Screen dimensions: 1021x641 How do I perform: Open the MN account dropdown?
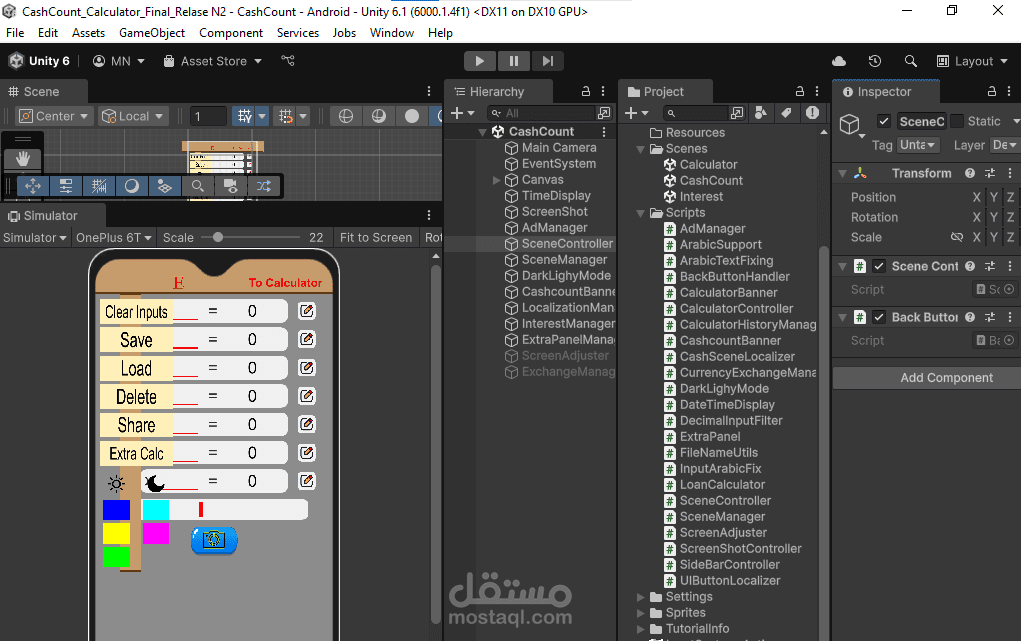point(119,61)
